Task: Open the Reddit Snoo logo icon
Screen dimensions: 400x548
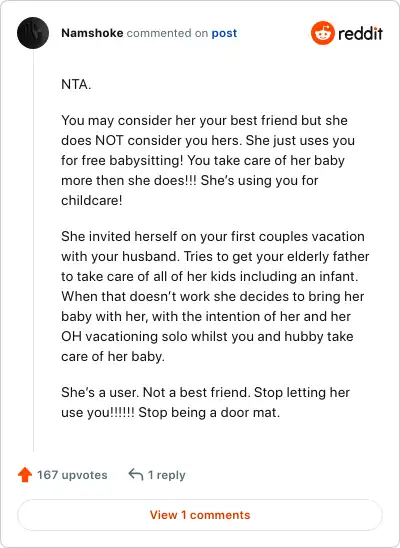Action: (x=322, y=33)
